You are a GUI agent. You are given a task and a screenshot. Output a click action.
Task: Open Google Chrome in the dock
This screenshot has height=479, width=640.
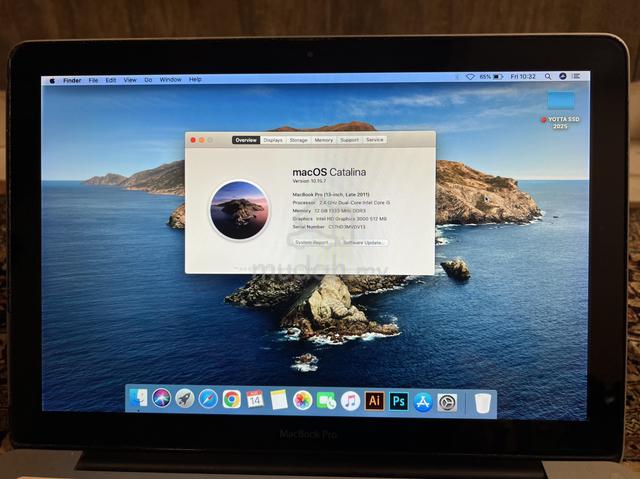coord(231,399)
